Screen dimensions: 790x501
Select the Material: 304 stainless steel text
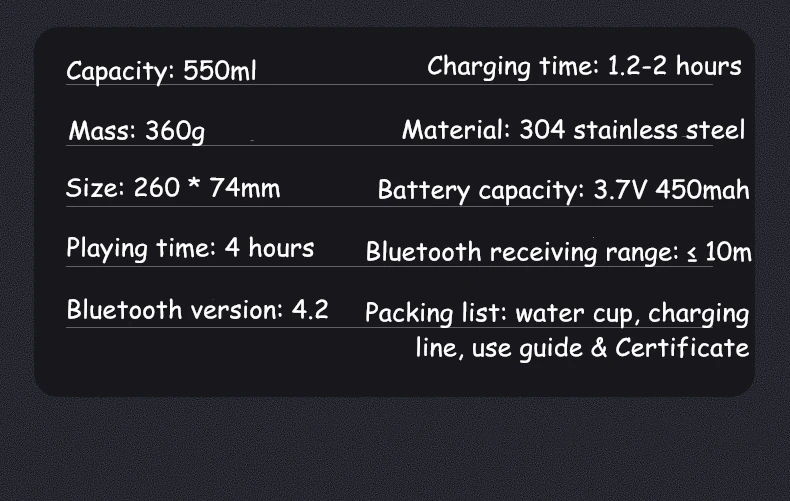(573, 130)
